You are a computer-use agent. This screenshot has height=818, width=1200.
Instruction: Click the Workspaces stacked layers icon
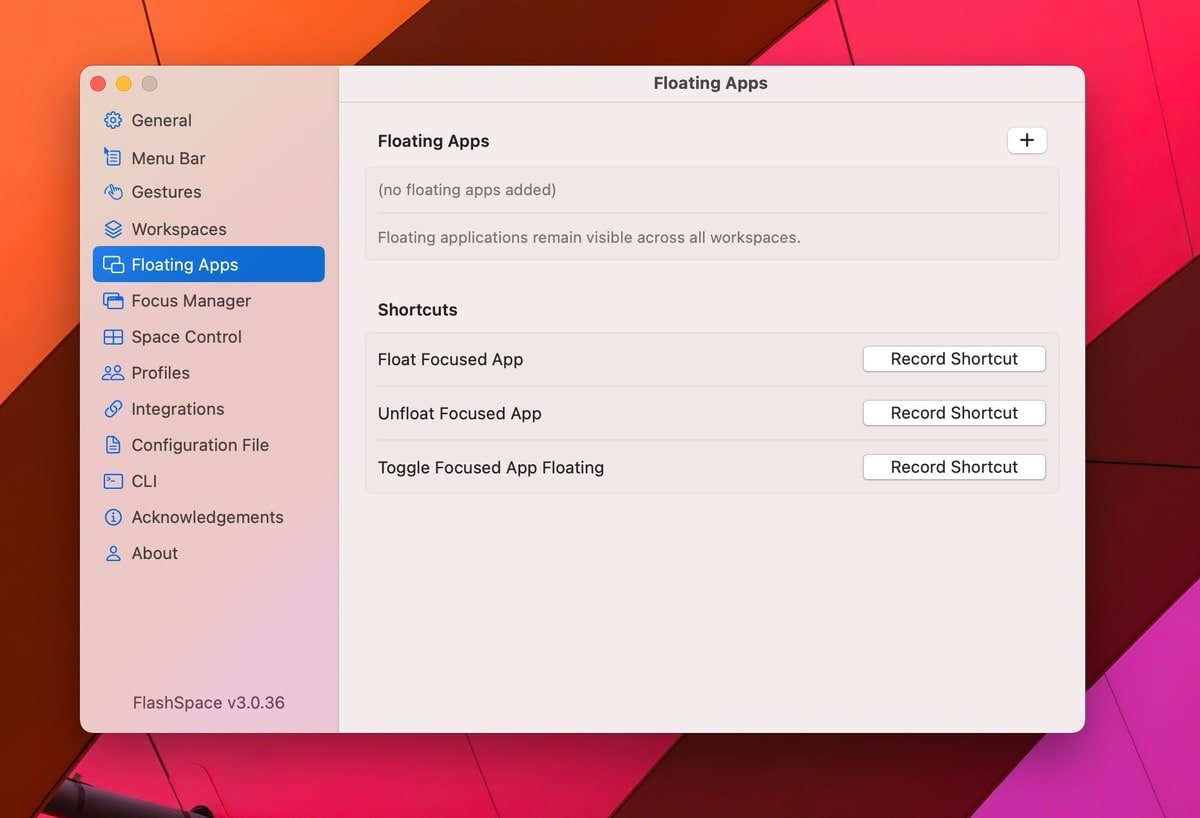[x=113, y=229]
